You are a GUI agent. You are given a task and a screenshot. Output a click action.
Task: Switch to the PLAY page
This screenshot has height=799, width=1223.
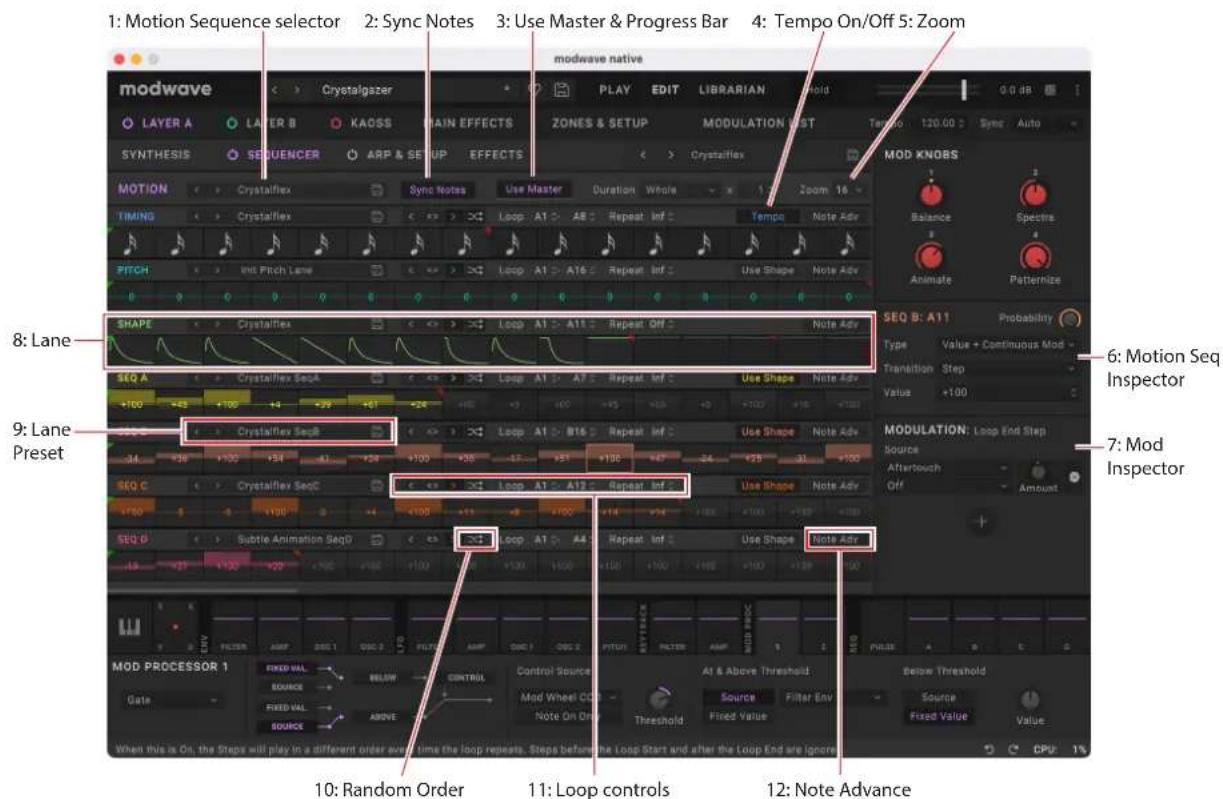(x=614, y=90)
